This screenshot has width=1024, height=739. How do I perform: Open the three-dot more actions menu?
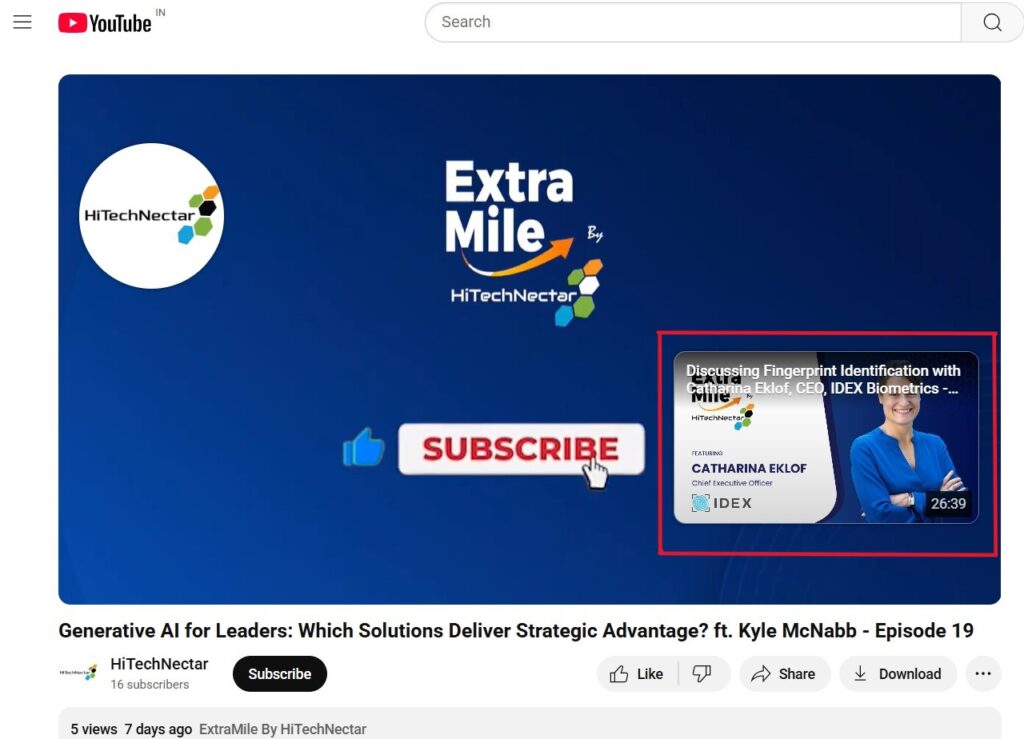coord(983,674)
